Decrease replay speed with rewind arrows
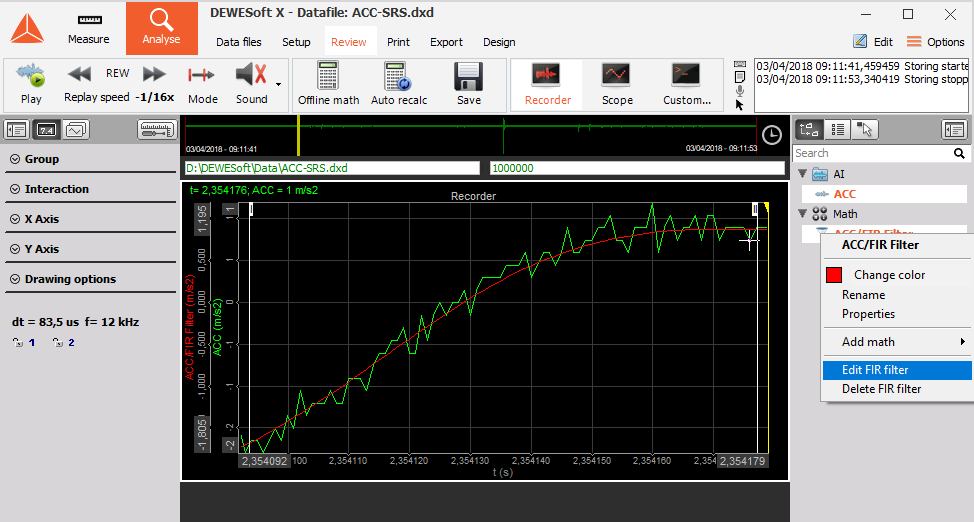The image size is (974, 522). pos(80,74)
